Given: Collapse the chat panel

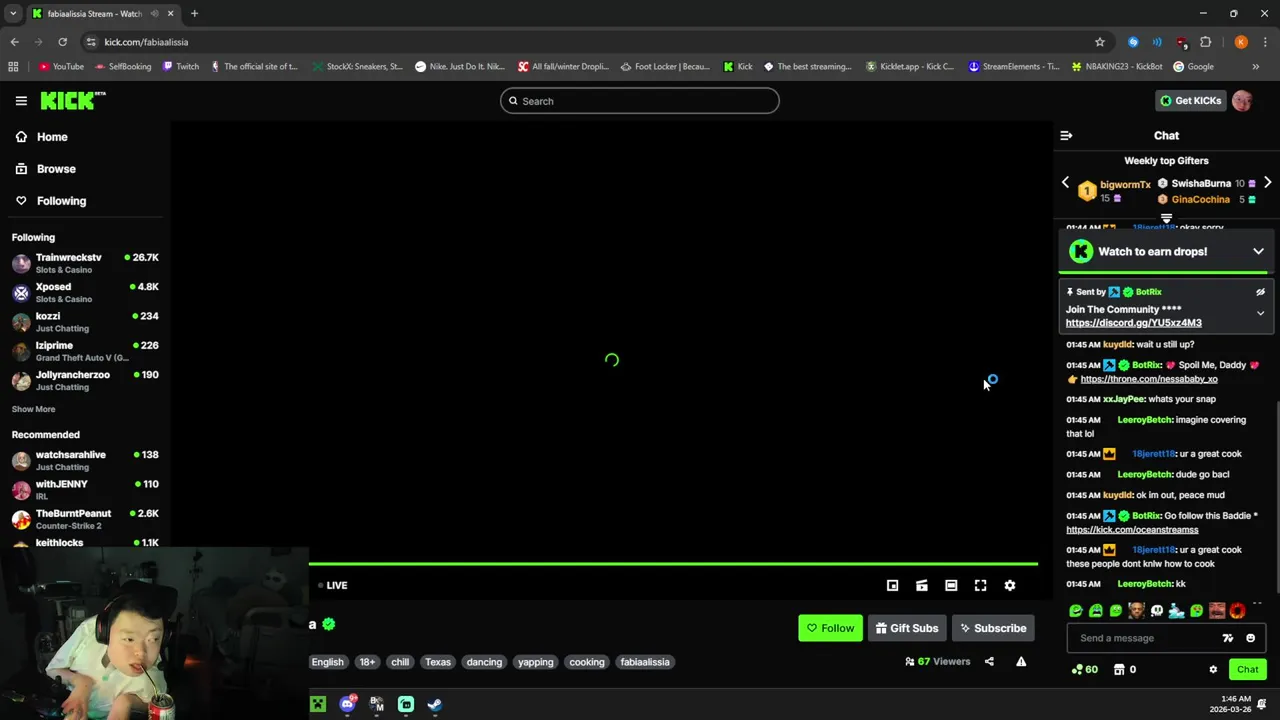Looking at the screenshot, I should pyautogui.click(x=1066, y=136).
